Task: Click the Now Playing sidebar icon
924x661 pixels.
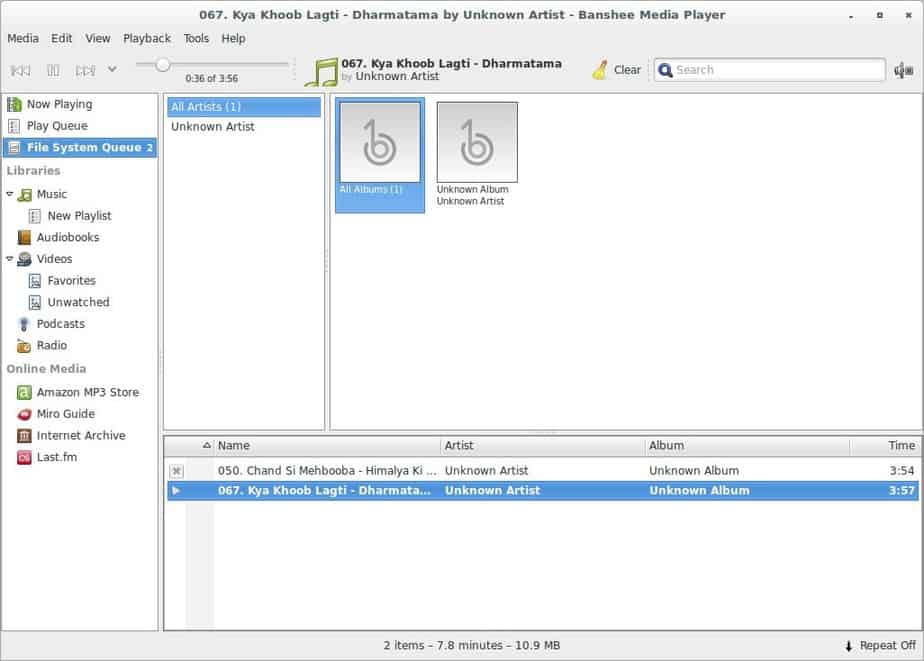Action: (14, 105)
